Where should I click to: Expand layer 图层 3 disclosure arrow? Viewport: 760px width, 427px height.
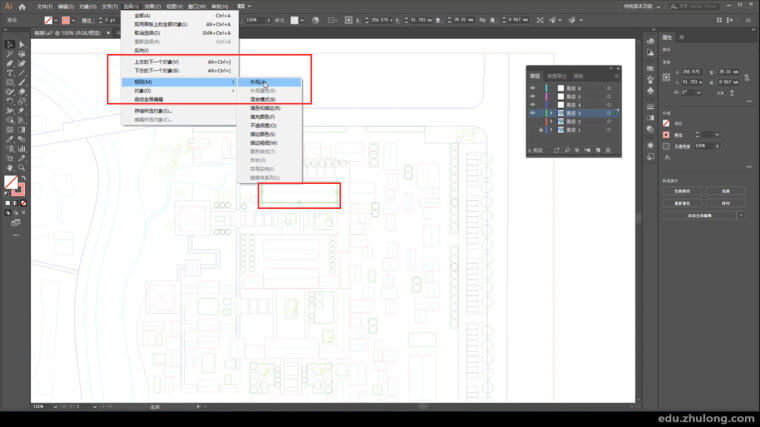pyautogui.click(x=550, y=114)
